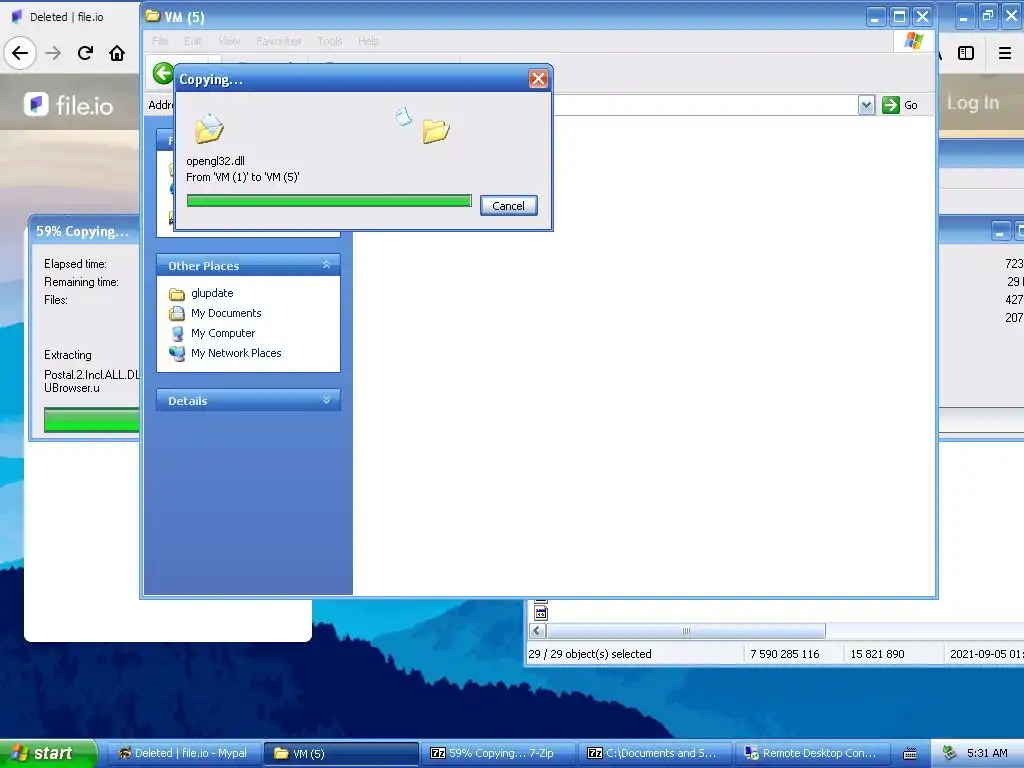The width and height of the screenshot is (1024, 768).
Task: Click the Go button next to address bar
Action: pos(900,105)
